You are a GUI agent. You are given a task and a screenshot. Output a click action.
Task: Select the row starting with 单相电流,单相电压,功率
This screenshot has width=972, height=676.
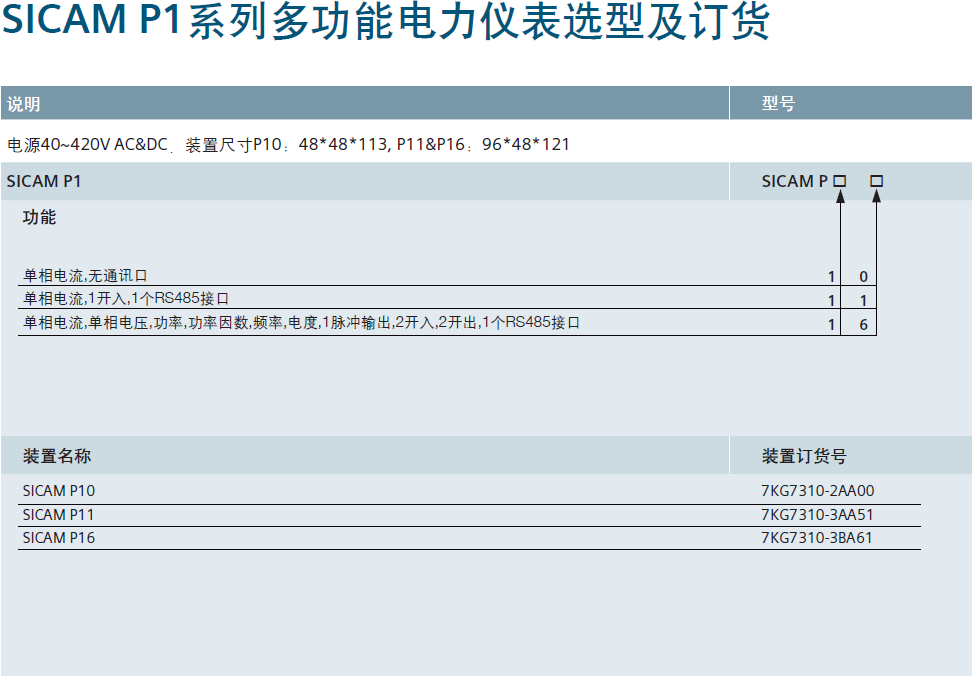click(301, 323)
